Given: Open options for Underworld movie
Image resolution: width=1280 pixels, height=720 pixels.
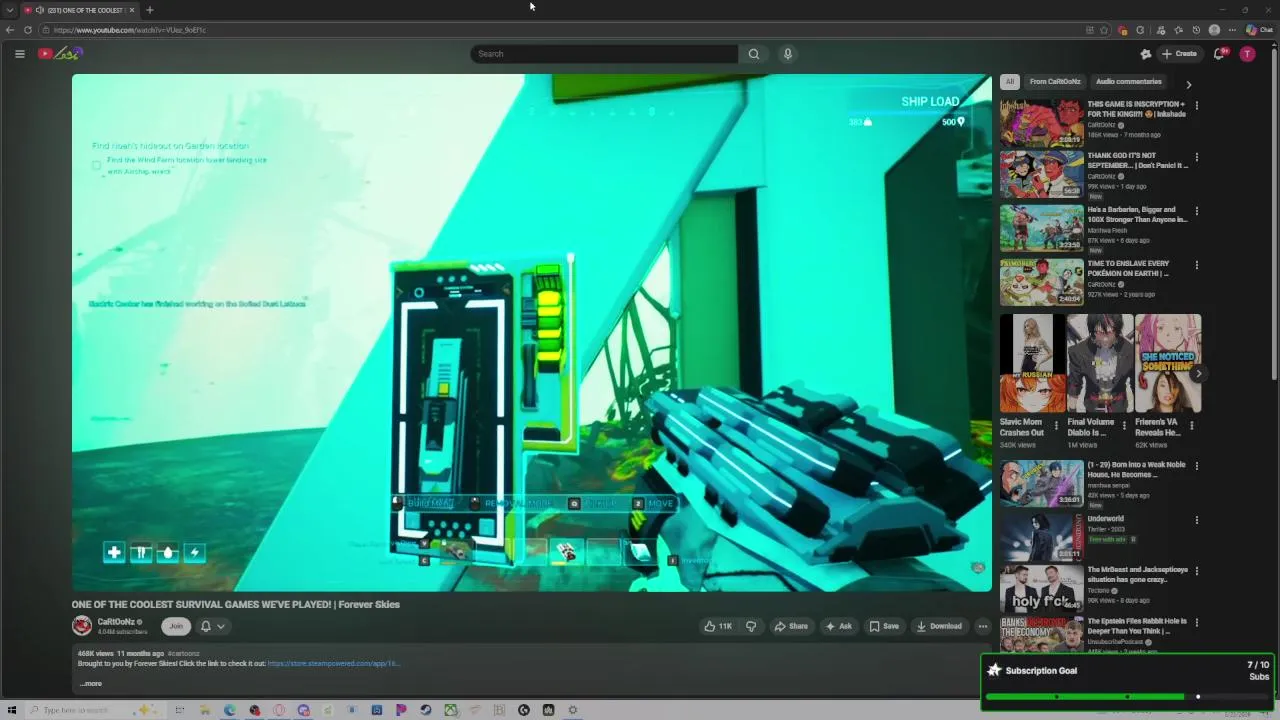Looking at the screenshot, I should [1197, 520].
